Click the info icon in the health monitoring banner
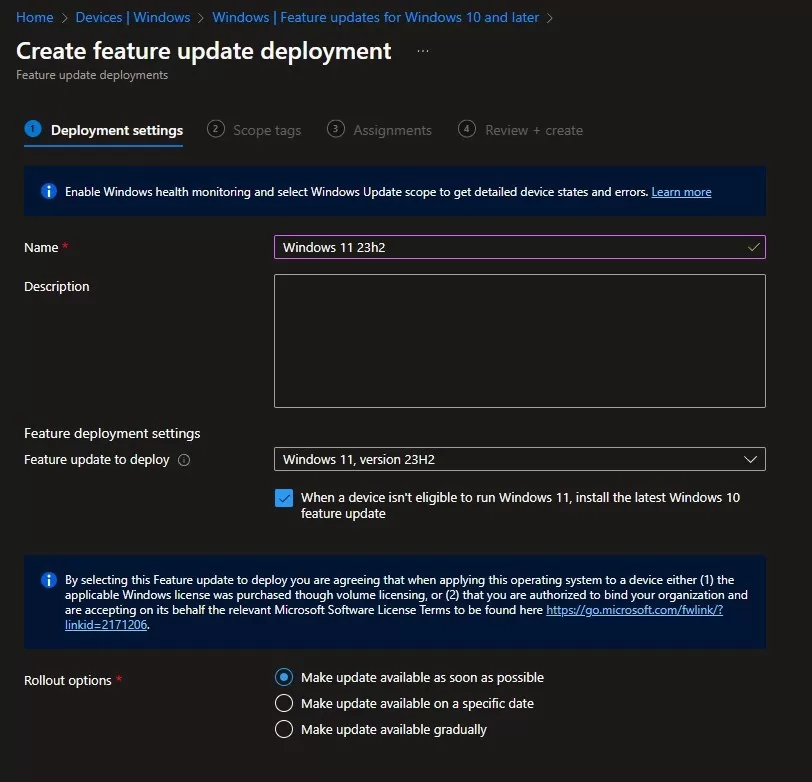This screenshot has width=812, height=782. point(48,191)
